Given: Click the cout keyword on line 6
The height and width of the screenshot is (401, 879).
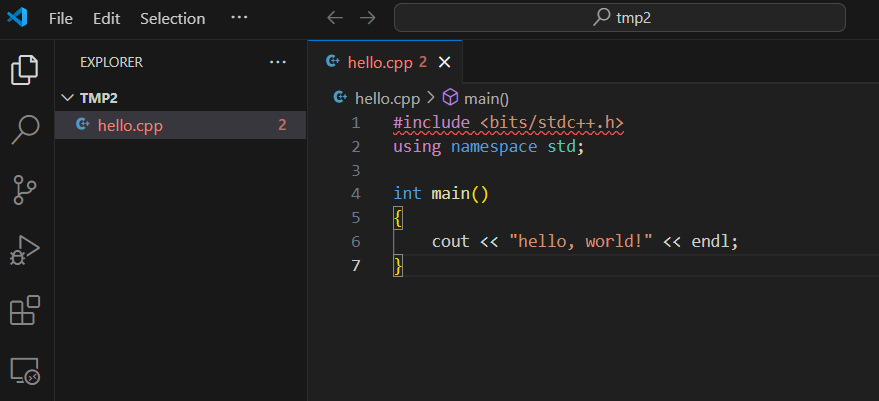Looking at the screenshot, I should tap(451, 242).
